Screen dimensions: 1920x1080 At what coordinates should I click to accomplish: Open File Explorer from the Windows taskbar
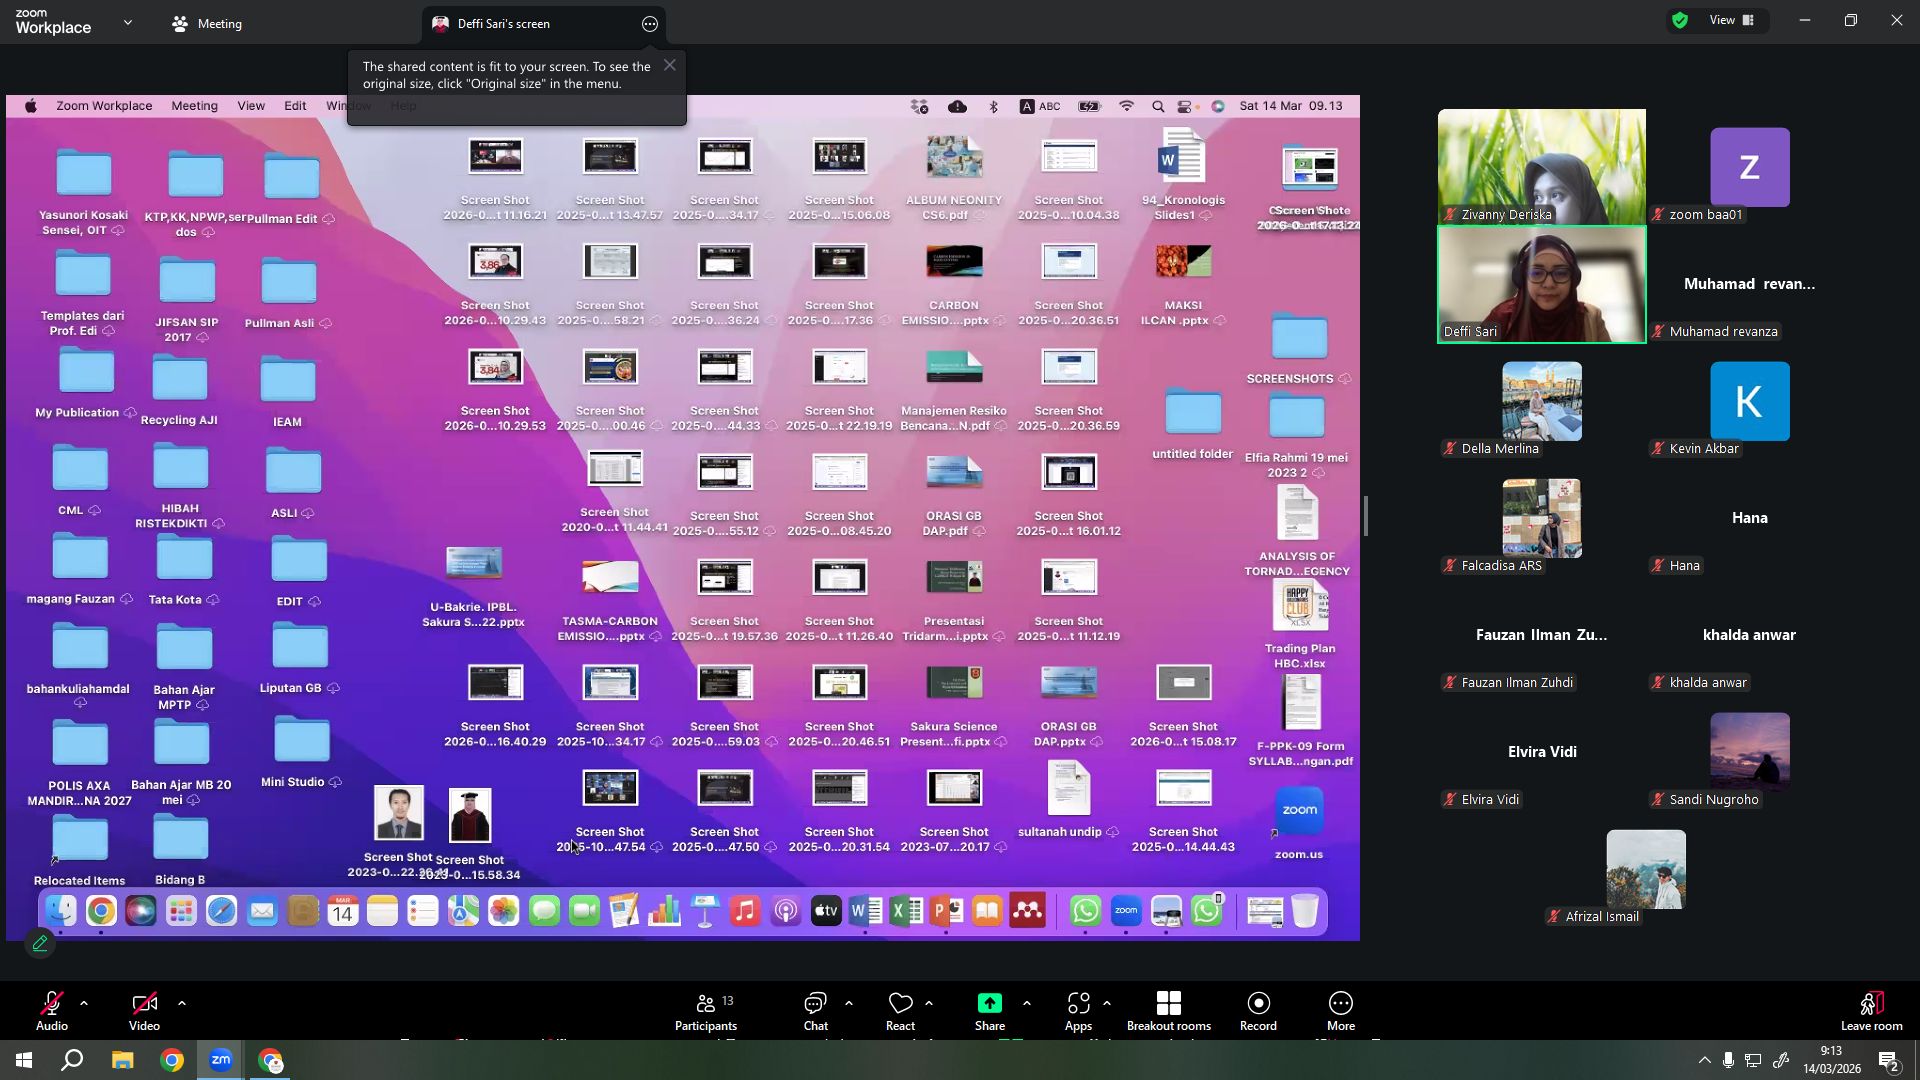coord(122,1060)
